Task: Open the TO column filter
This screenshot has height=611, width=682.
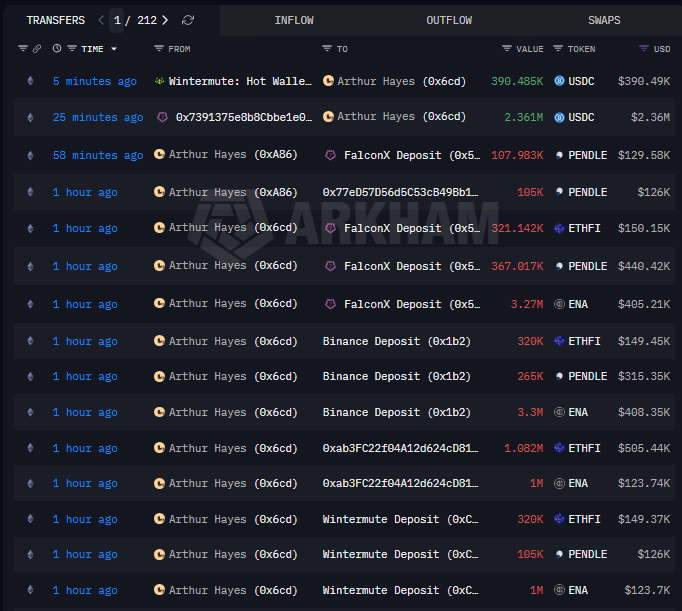Action: [x=327, y=49]
